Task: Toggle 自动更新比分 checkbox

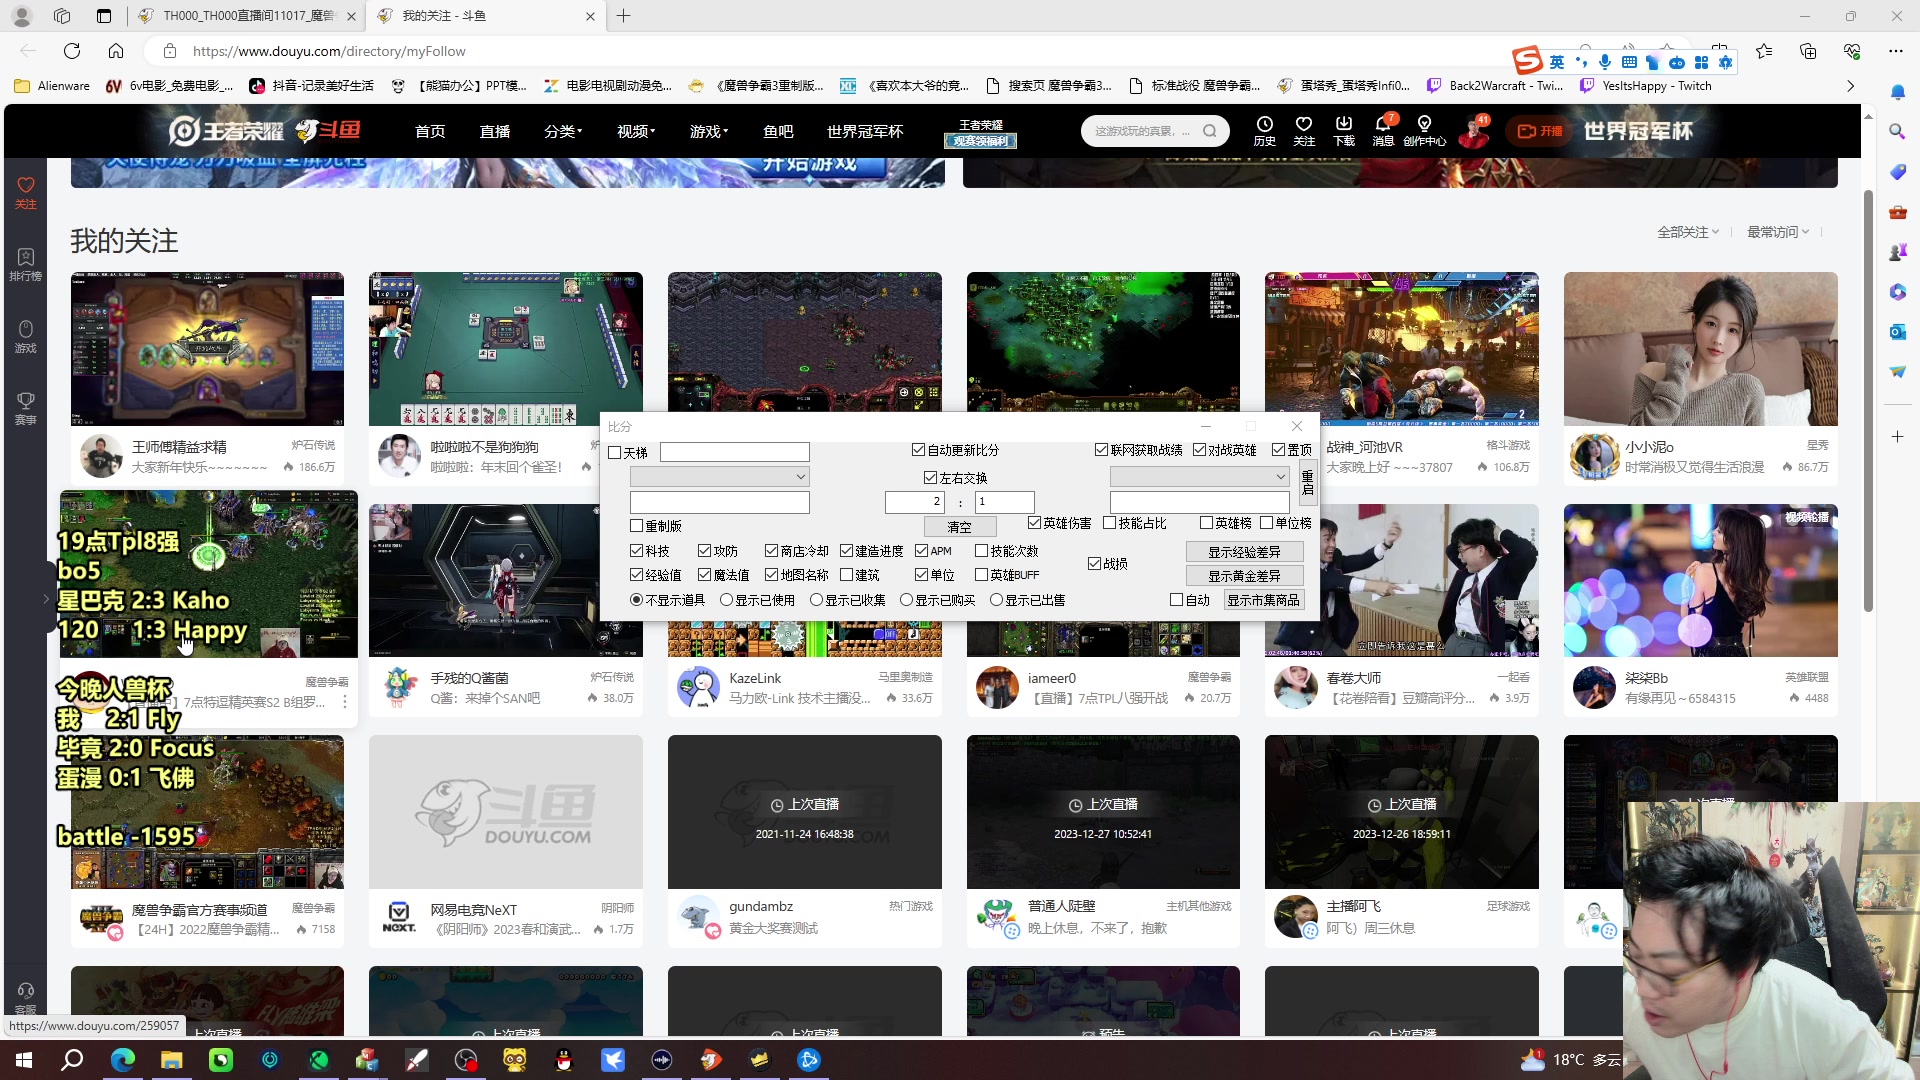Action: point(918,450)
